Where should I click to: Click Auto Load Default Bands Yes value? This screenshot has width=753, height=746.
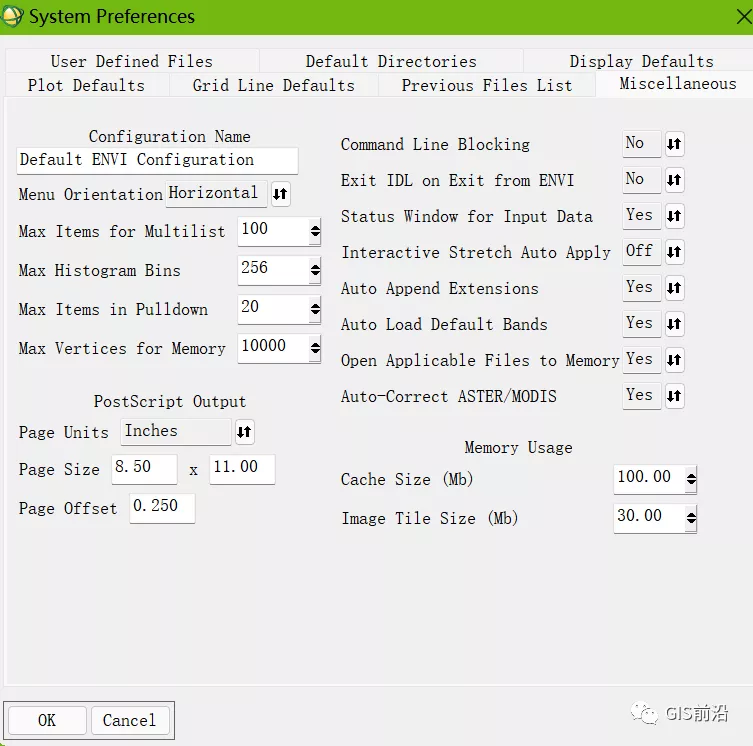point(642,324)
